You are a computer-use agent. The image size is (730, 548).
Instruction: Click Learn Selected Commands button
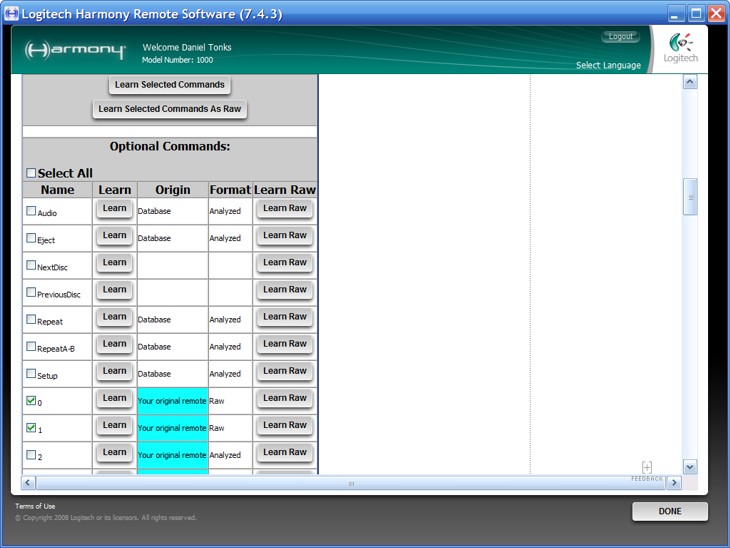pos(169,85)
